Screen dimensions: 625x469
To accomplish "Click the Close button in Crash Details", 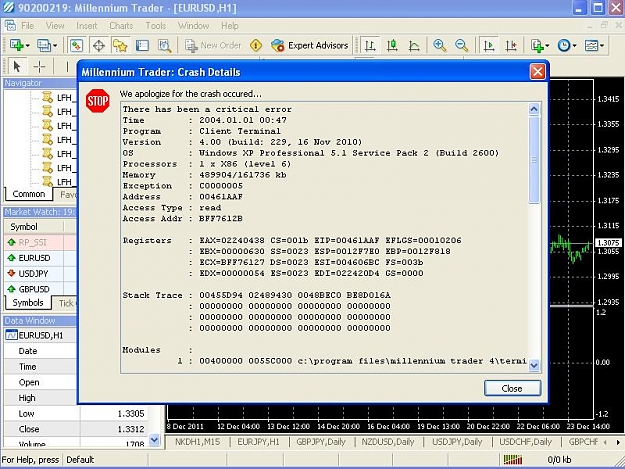I will point(512,388).
